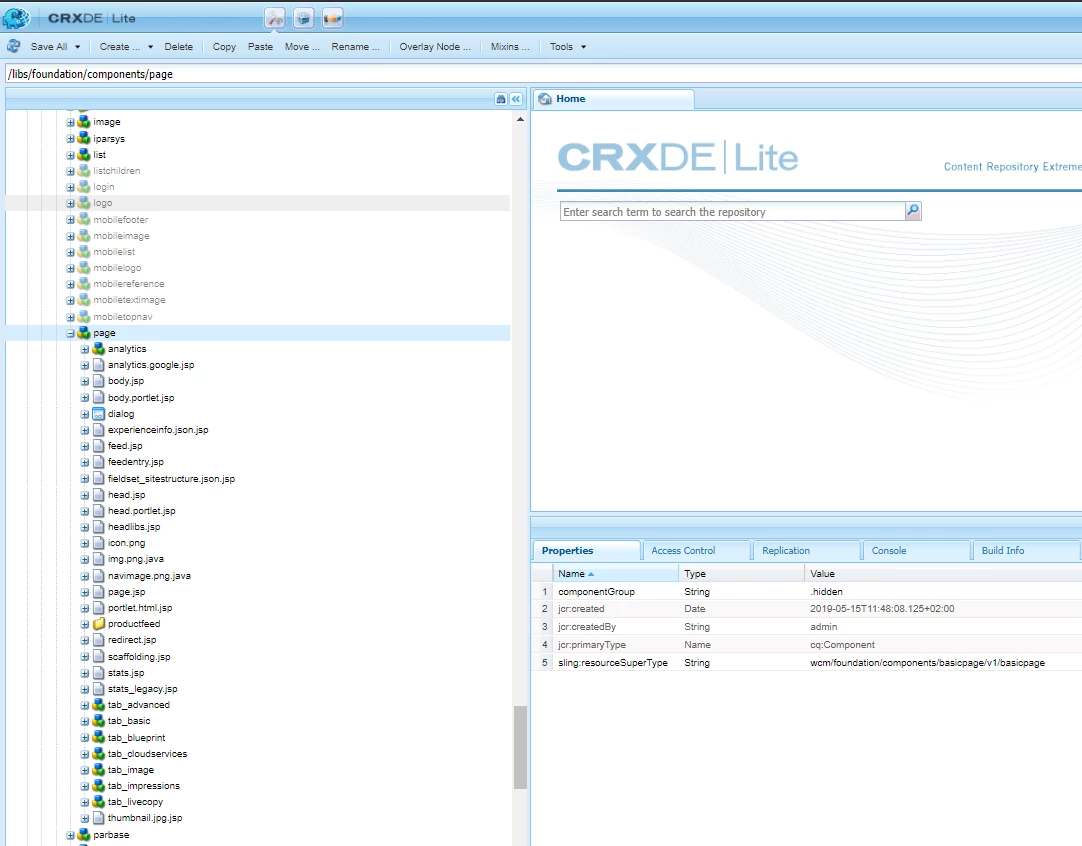
Task: Click the Mixins ... toolbar button
Action: (x=510, y=47)
